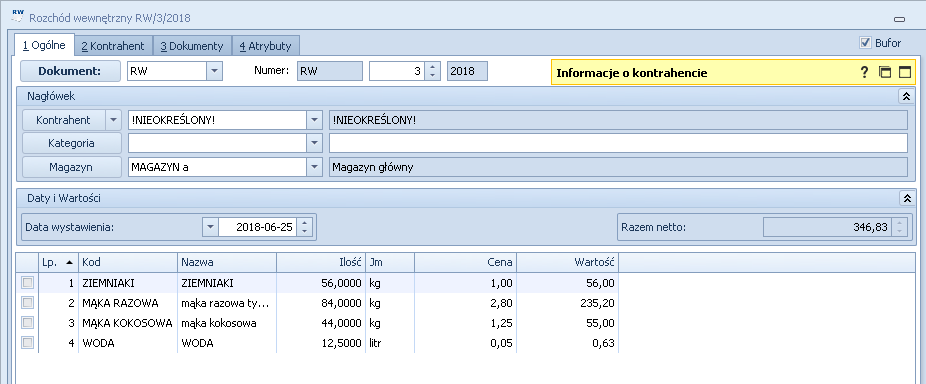Click the document number stepper arrows
Screen dimensions: 926x384
(x=433, y=71)
